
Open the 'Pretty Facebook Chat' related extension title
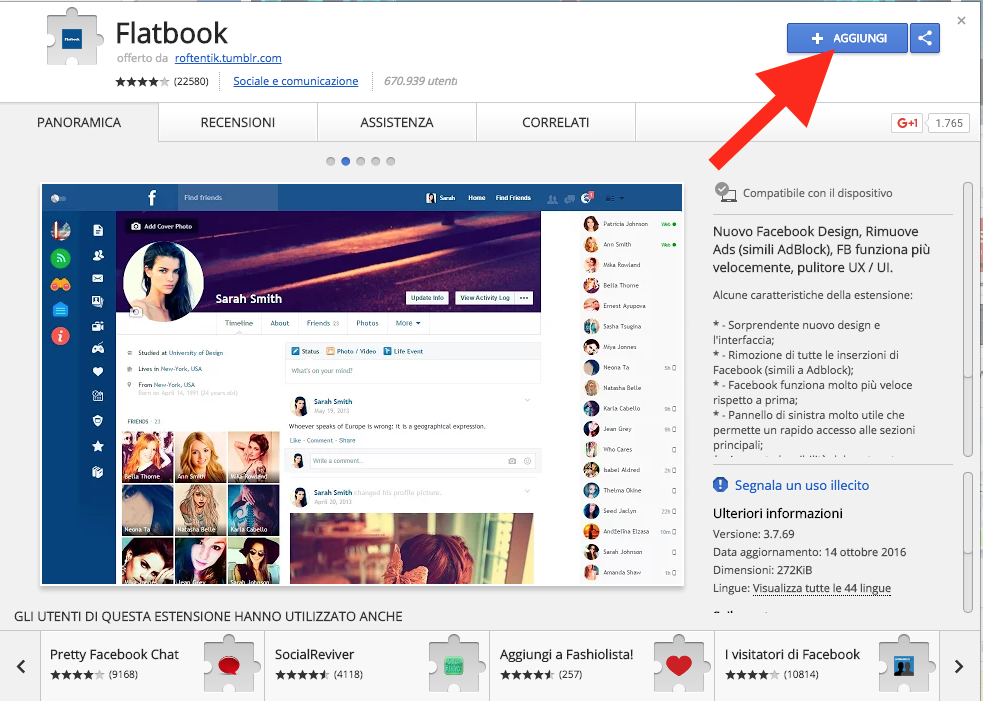point(114,655)
